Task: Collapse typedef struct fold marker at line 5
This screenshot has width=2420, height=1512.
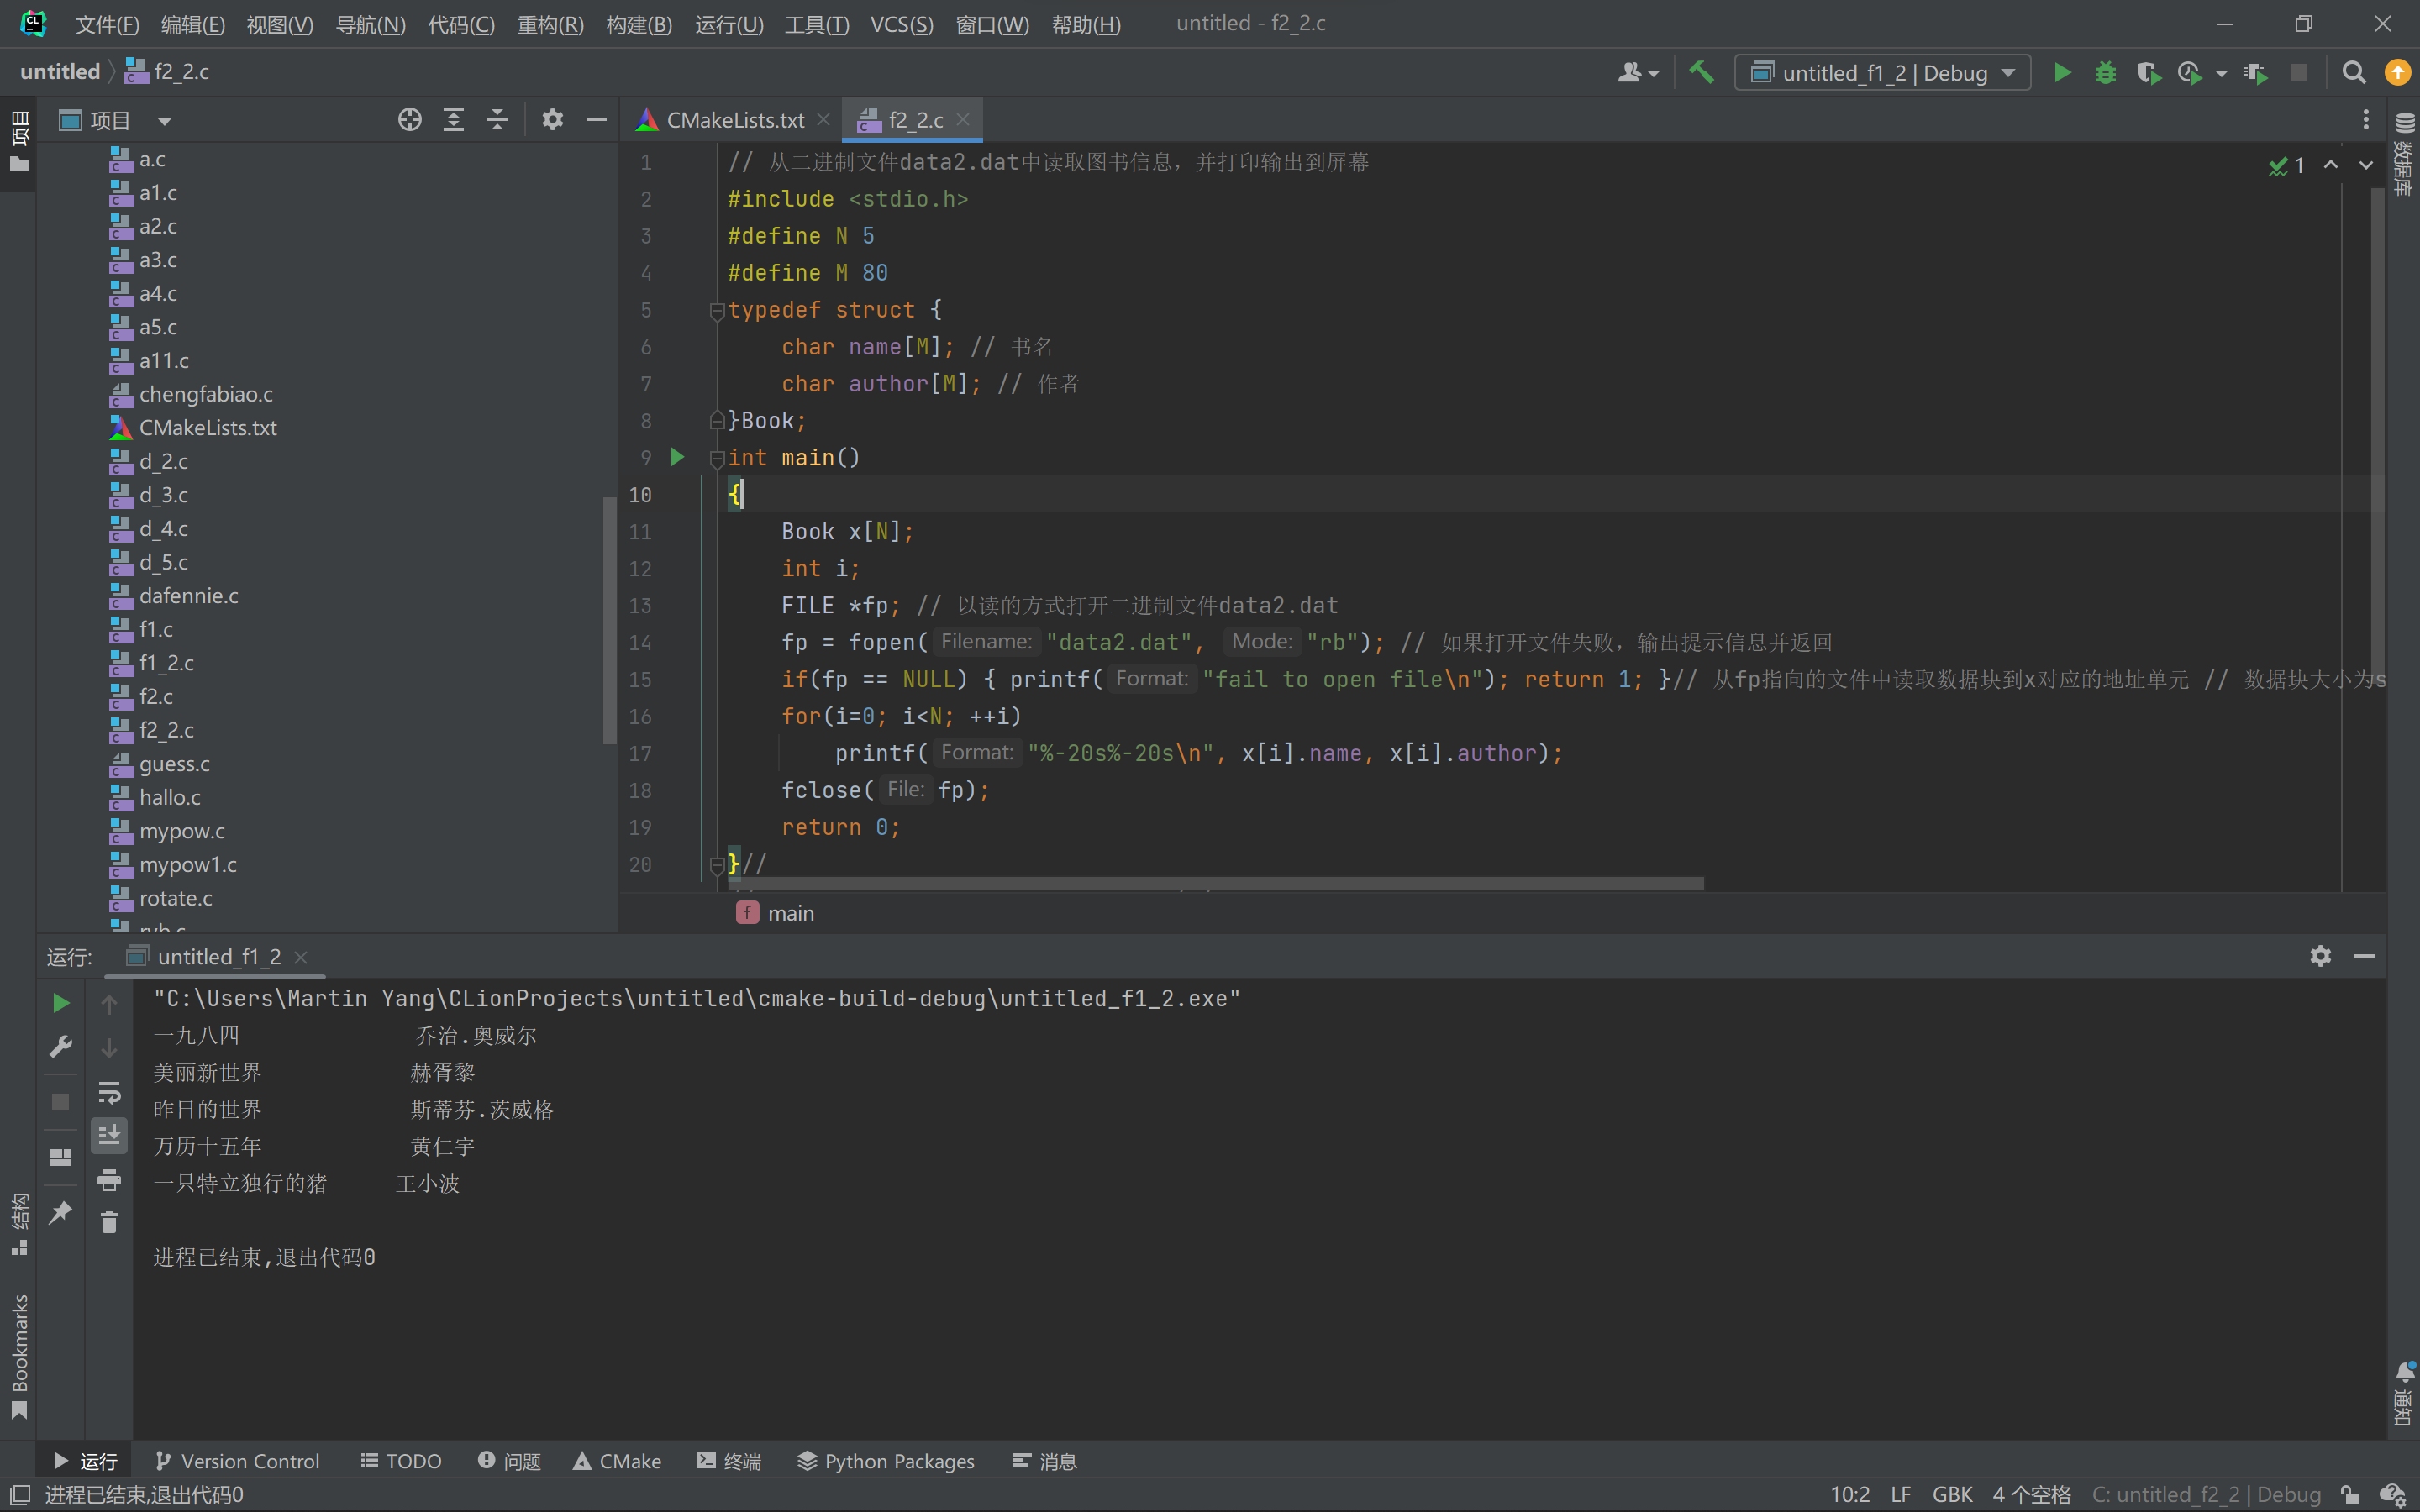Action: (x=716, y=311)
